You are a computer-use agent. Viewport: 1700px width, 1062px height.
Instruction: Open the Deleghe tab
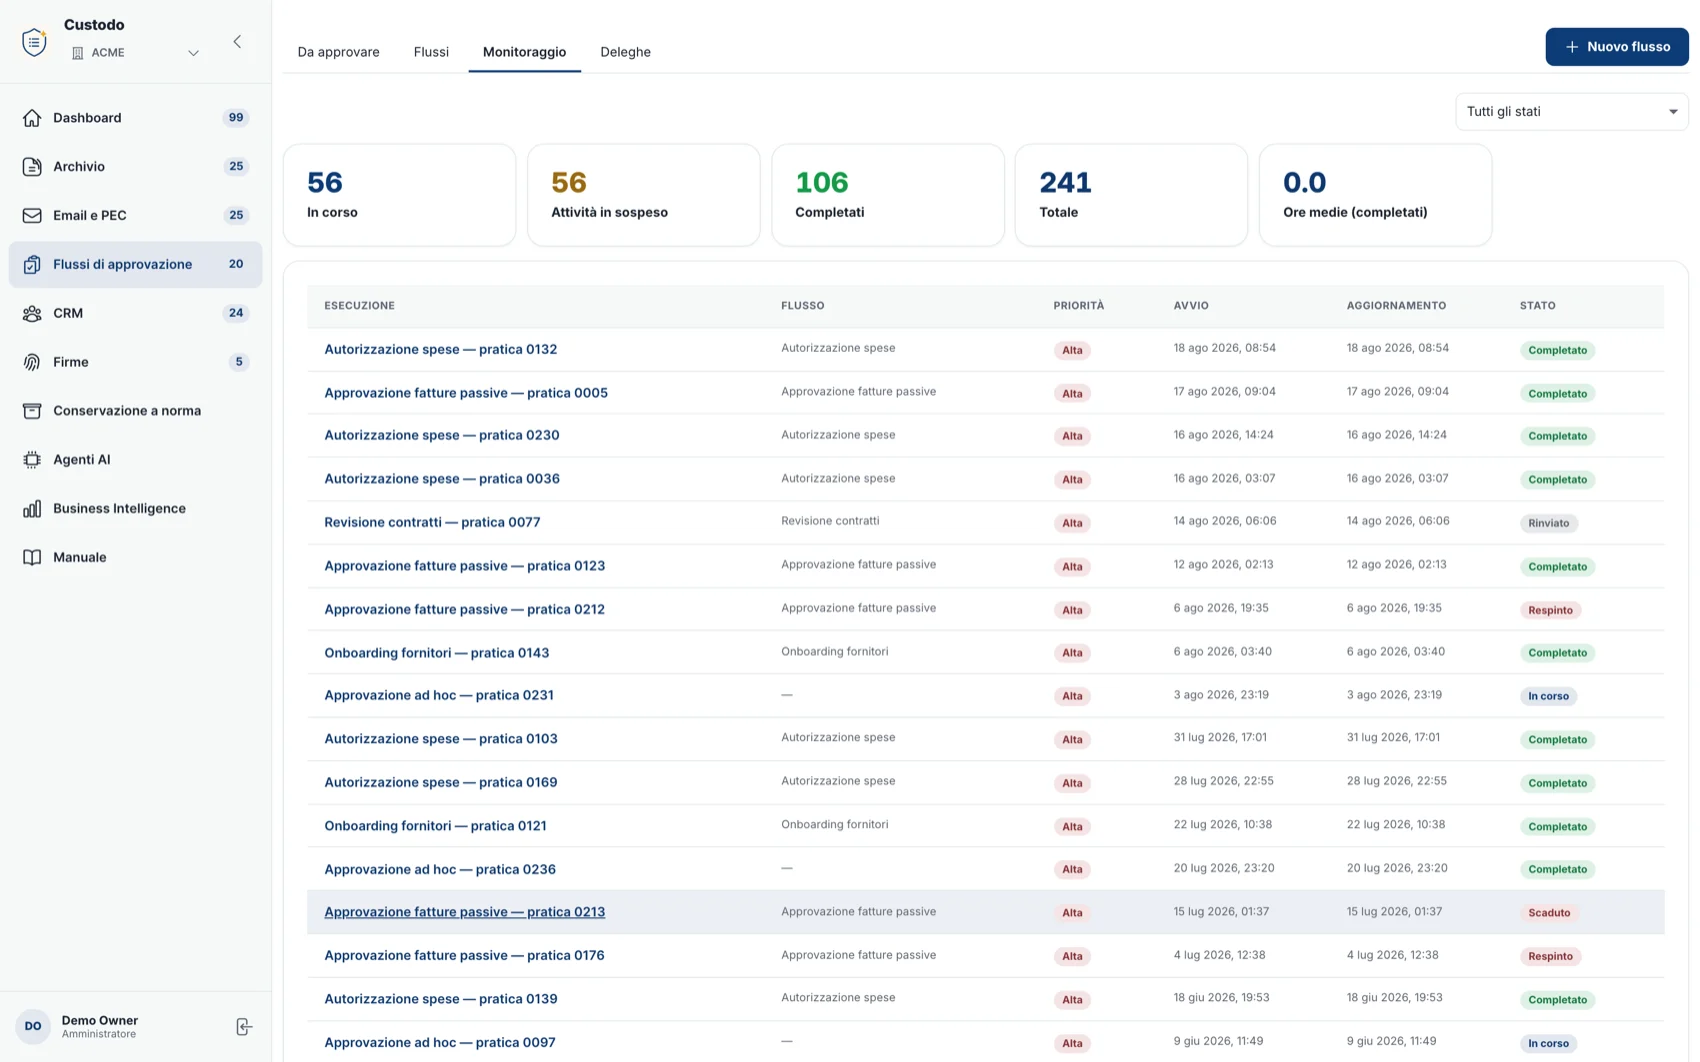coord(625,52)
